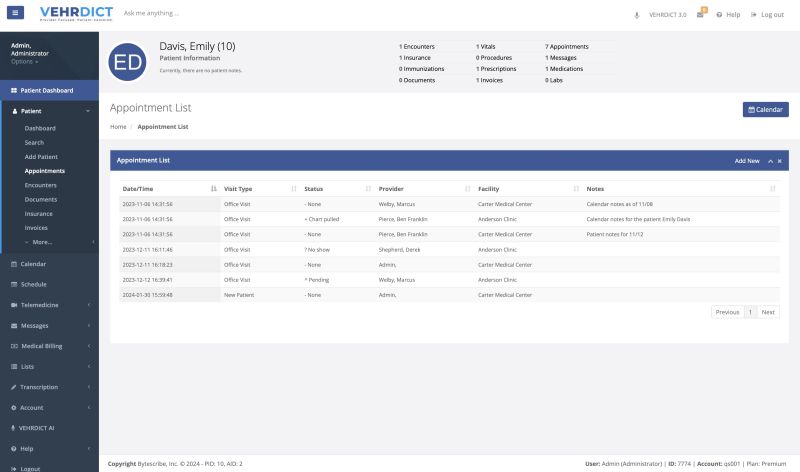Click Log out in top bar

pos(767,15)
